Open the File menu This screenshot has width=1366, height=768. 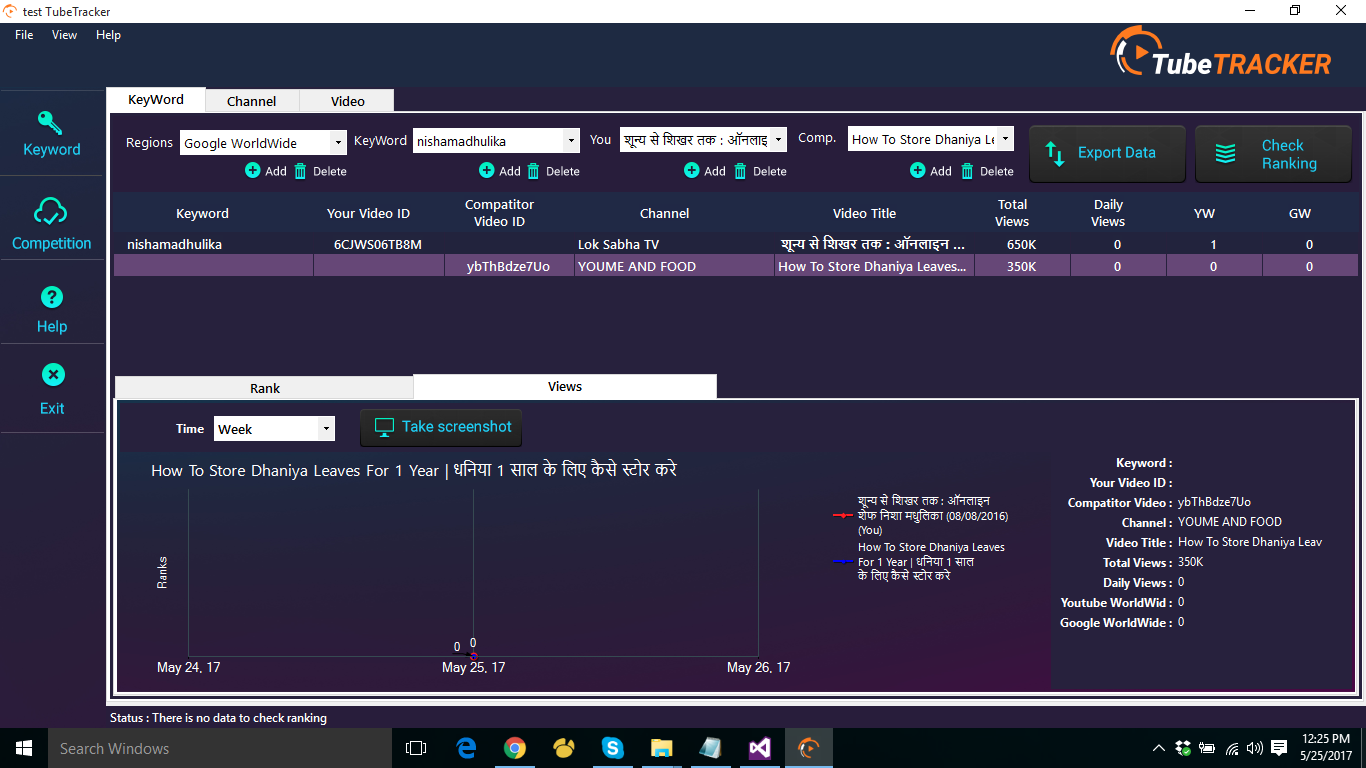click(x=24, y=35)
